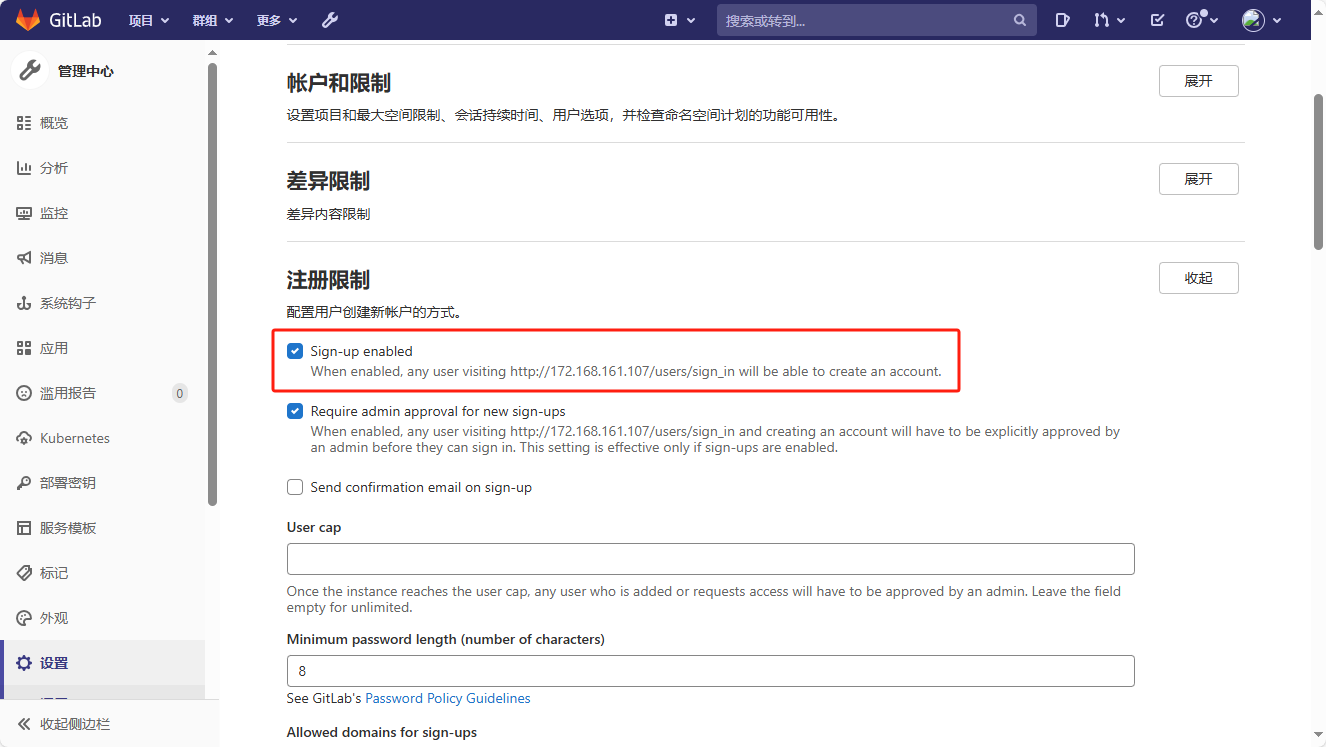Open the 项目 (Projects) dropdown menu
The width and height of the screenshot is (1326, 747).
(149, 20)
